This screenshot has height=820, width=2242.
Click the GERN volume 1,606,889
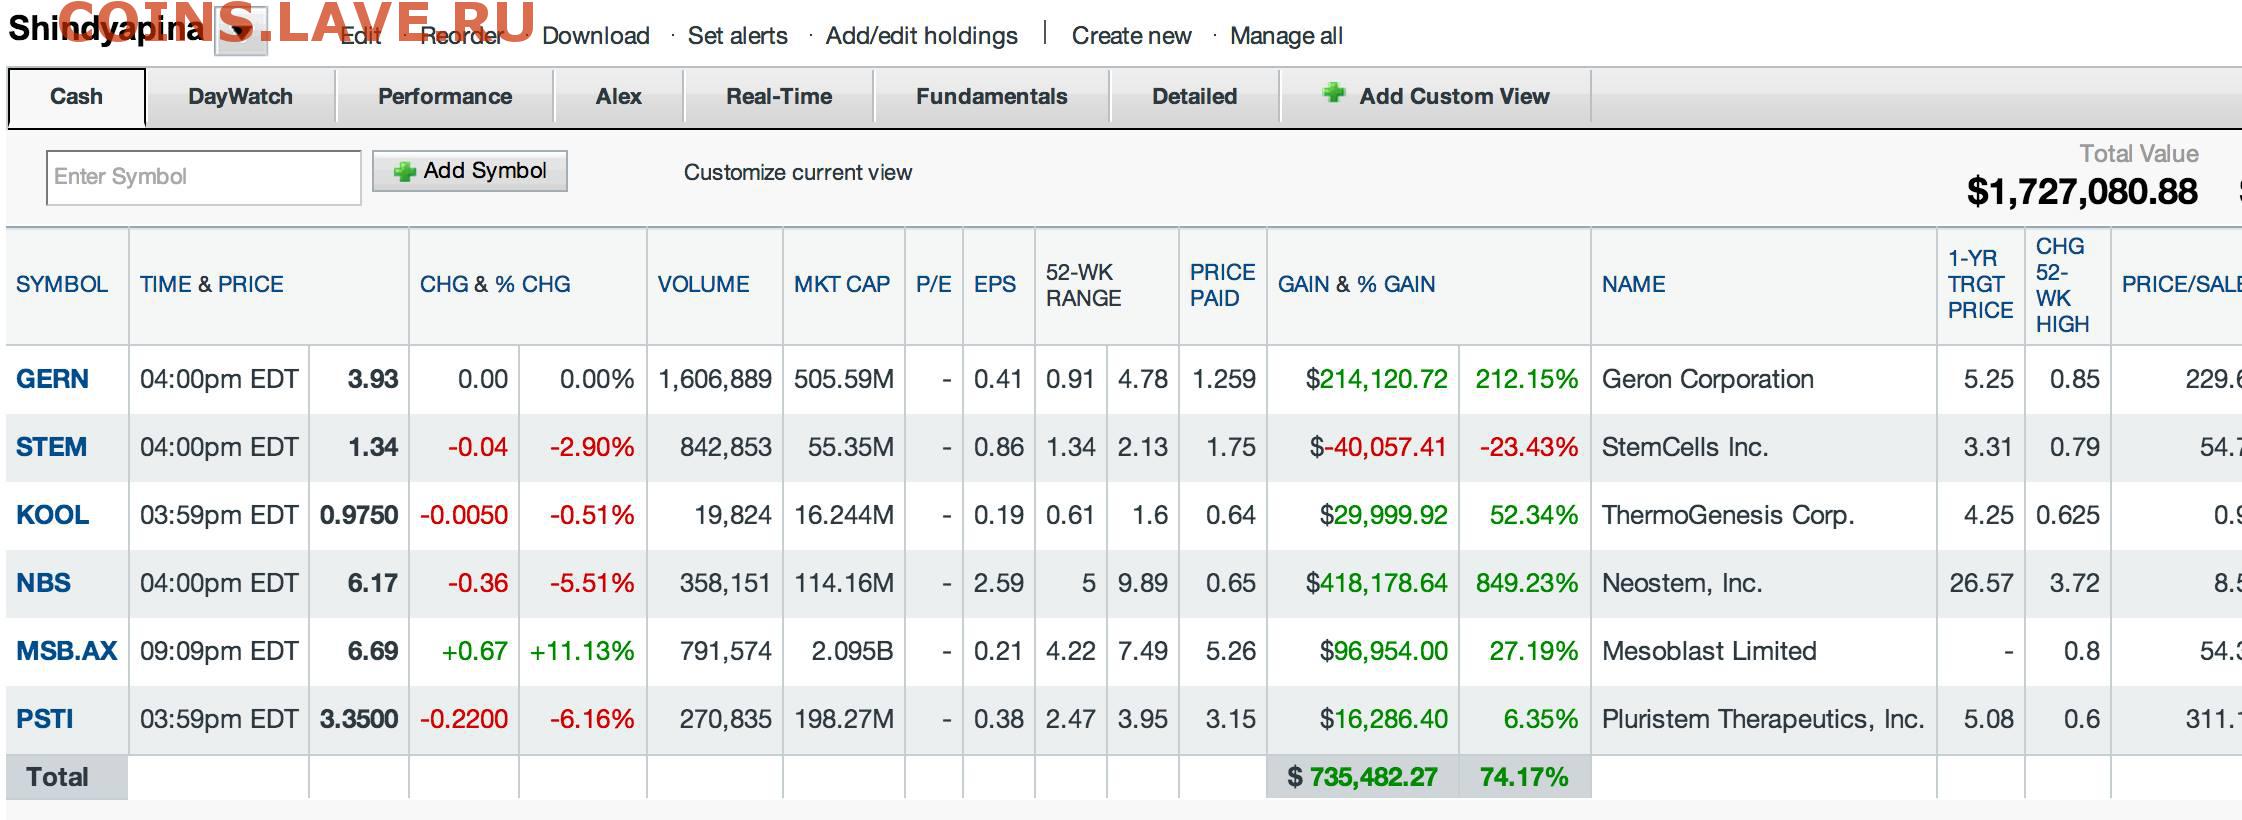coord(715,379)
